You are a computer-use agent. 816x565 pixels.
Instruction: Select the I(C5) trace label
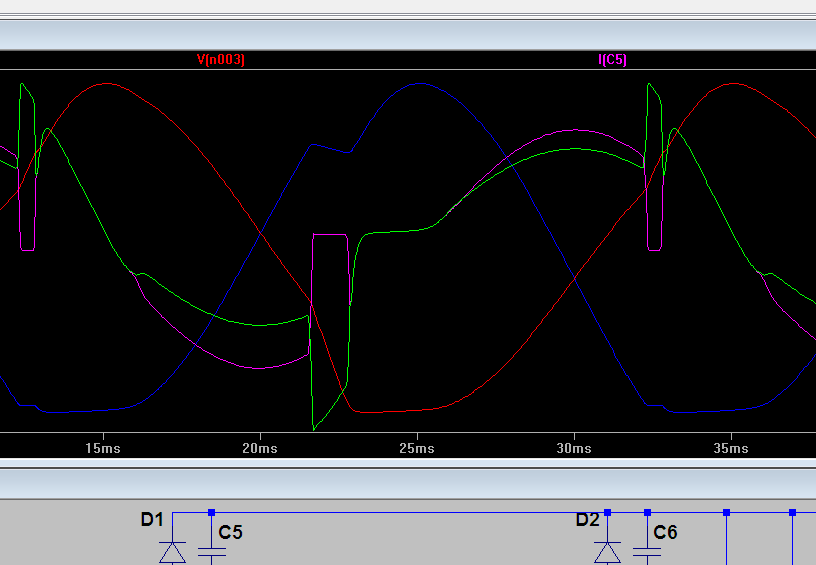tap(613, 59)
